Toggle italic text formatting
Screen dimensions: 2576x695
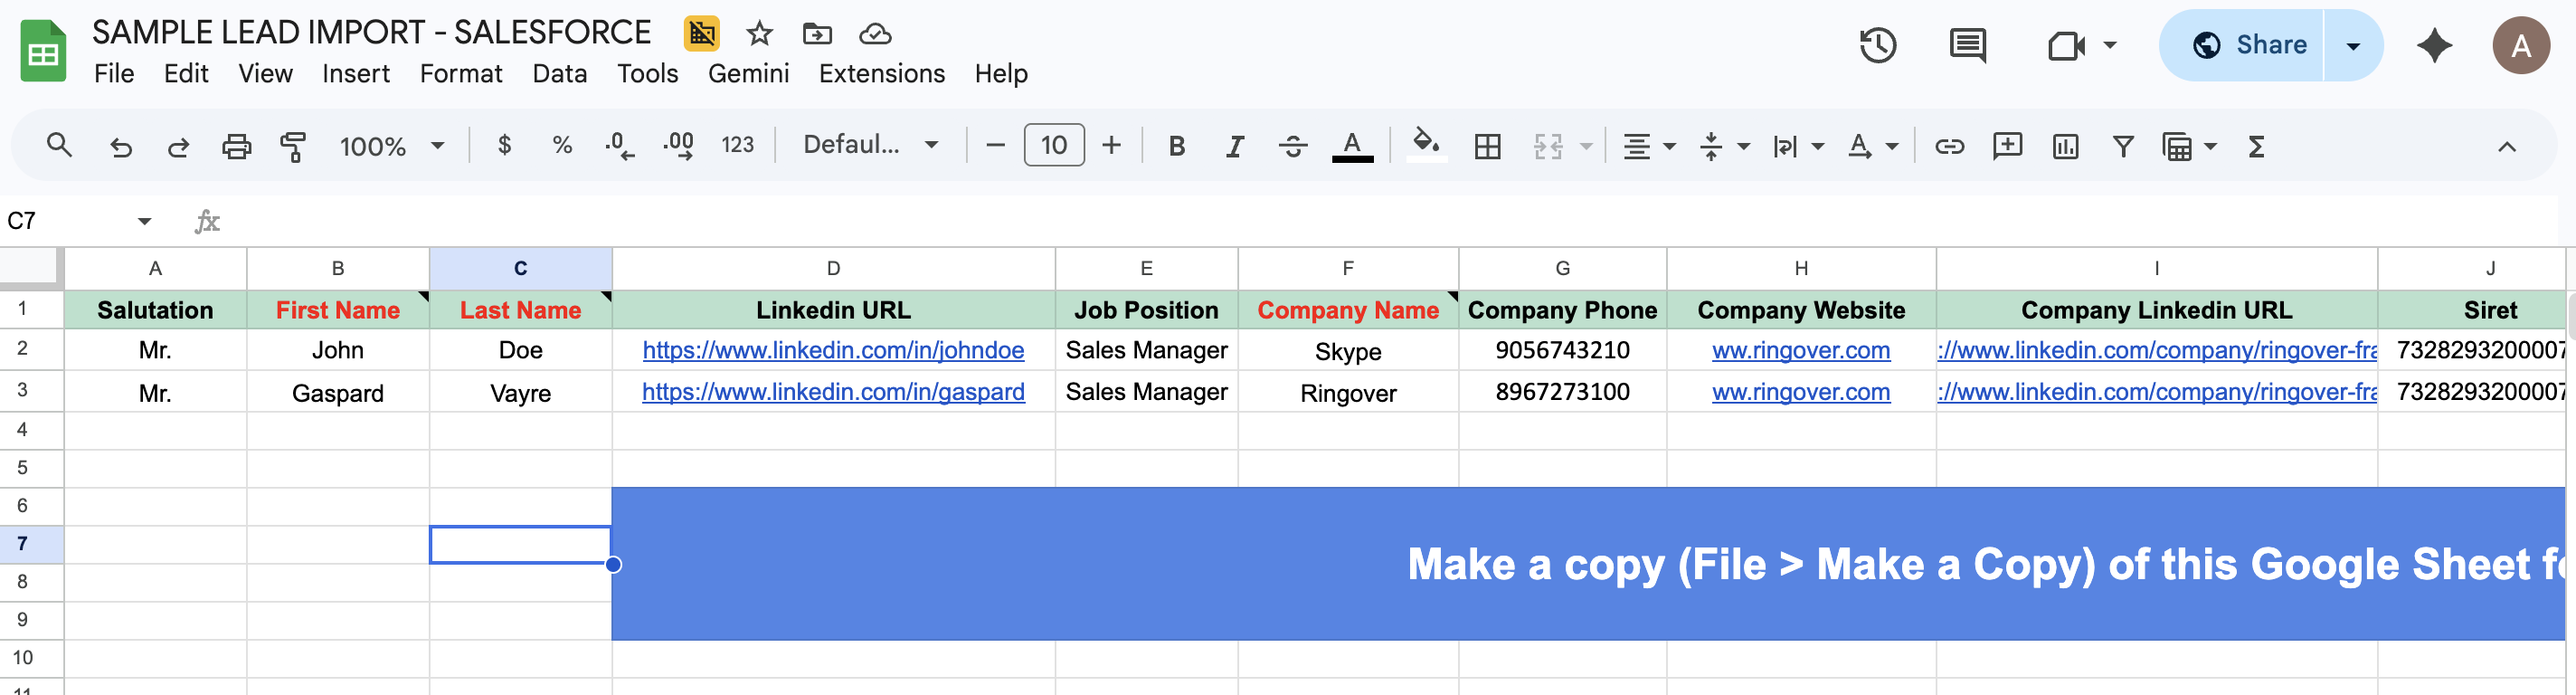coord(1234,146)
